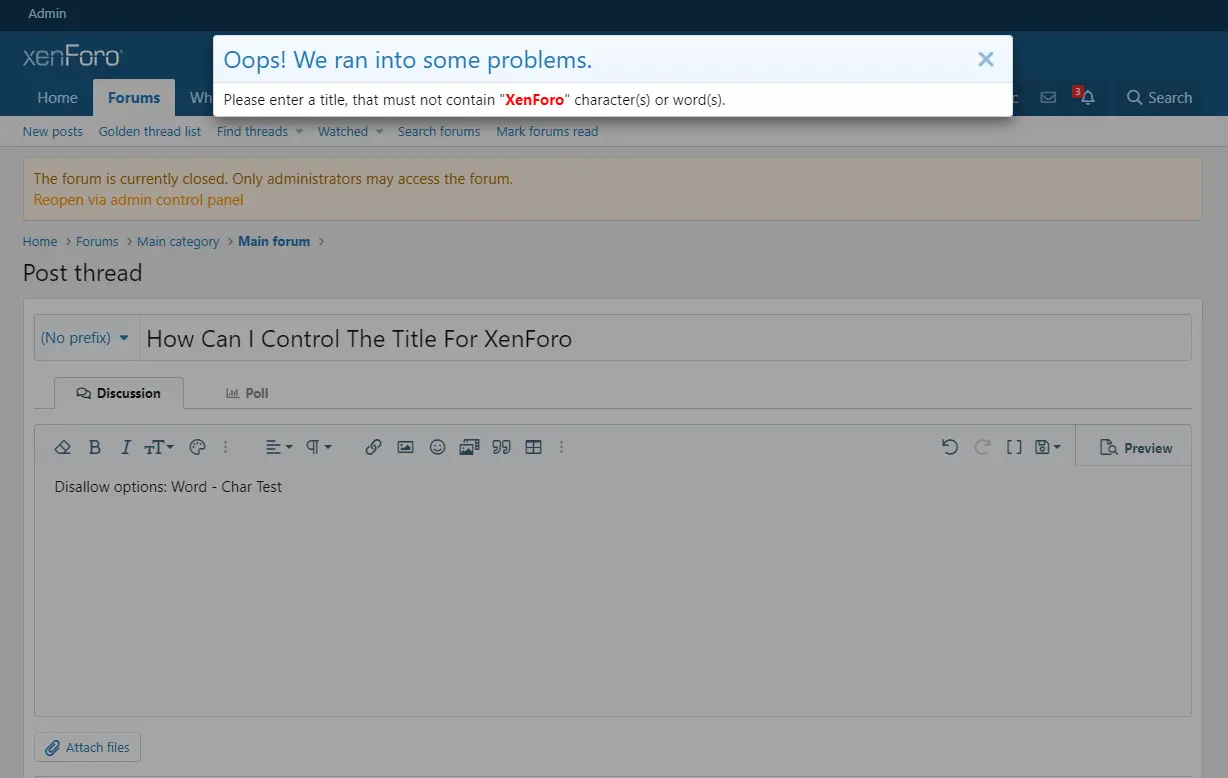Viewport: 1228px width, 778px height.
Task: Open the conversations envelope icon
Action: click(x=1048, y=97)
